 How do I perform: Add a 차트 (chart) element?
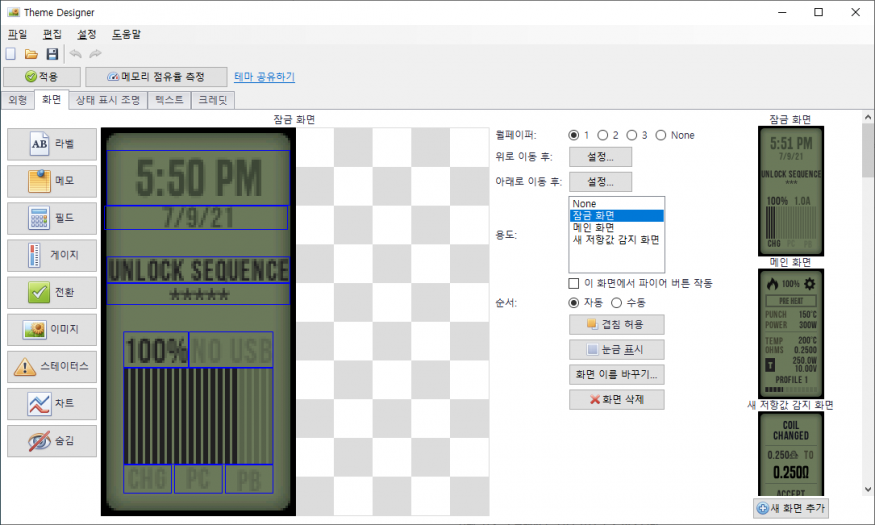[52, 403]
